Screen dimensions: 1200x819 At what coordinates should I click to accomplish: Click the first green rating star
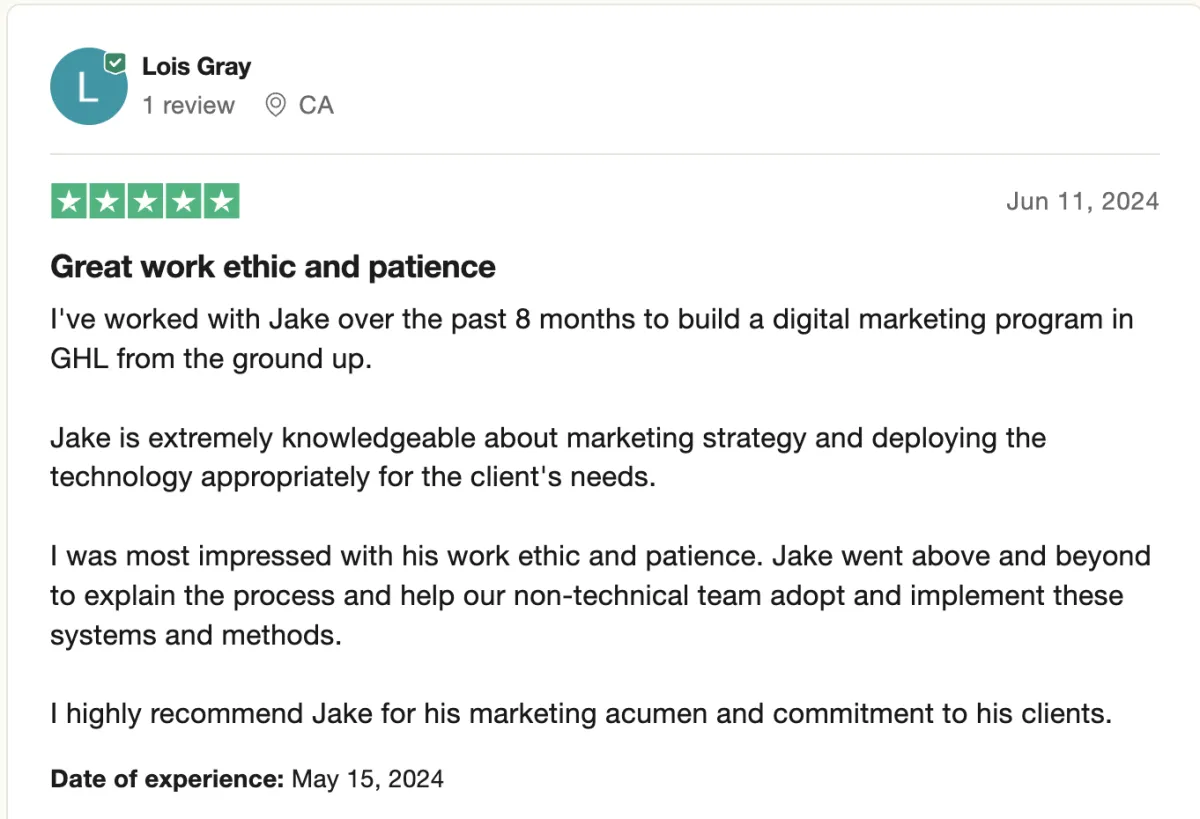[69, 201]
